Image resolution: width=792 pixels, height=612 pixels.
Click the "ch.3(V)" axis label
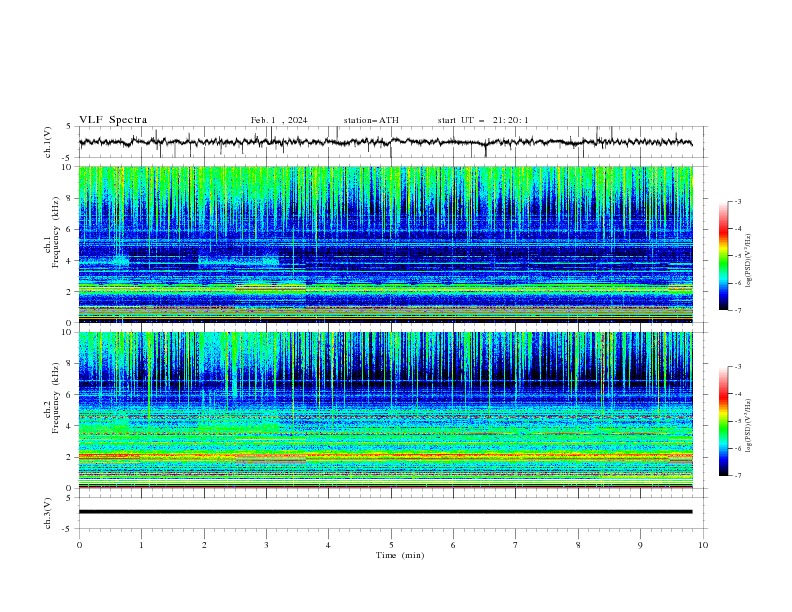48,513
